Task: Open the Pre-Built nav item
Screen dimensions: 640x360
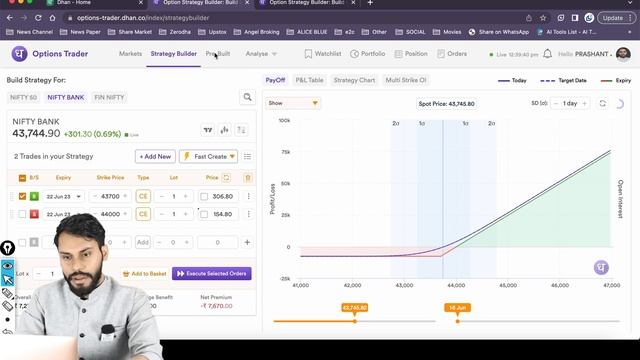Action: point(218,54)
